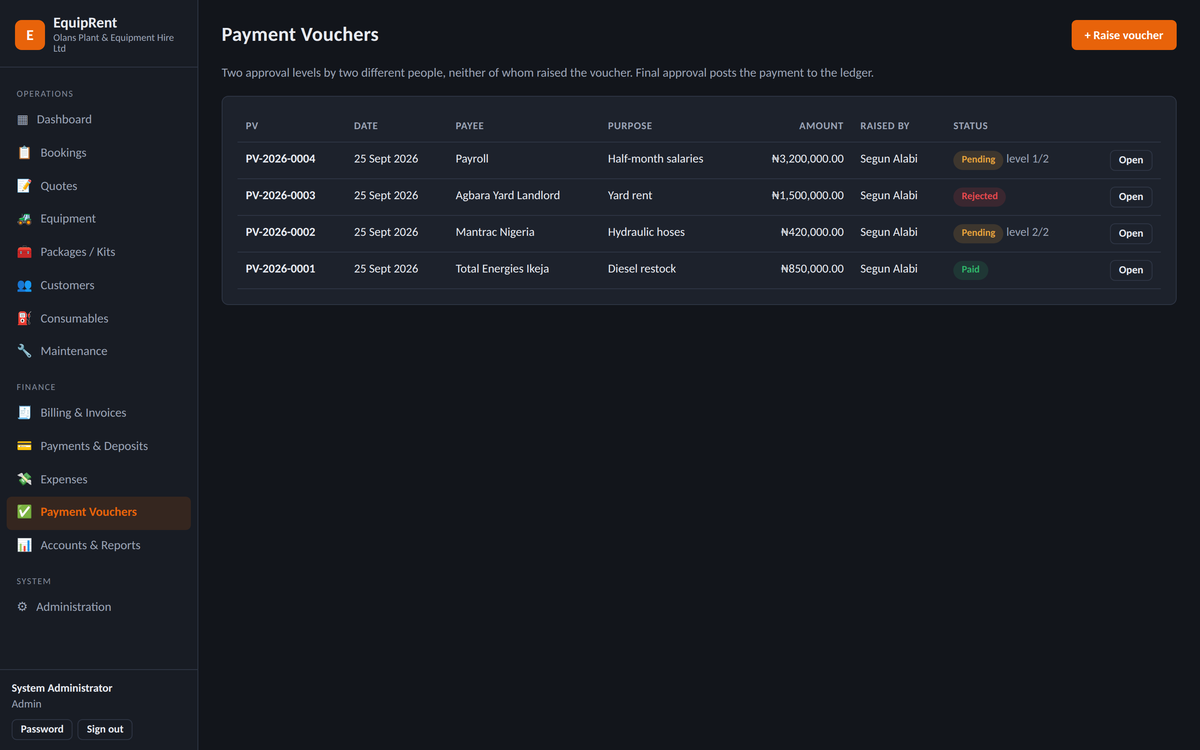Click the Dashboard grid icon
1200x750 pixels.
coord(23,120)
